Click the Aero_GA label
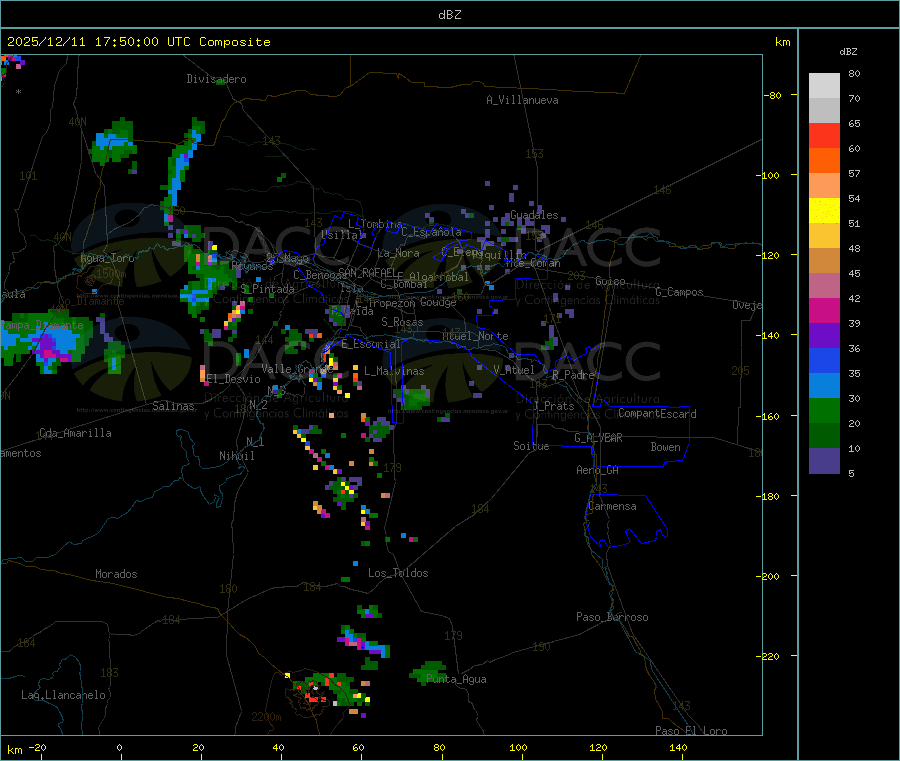The width and height of the screenshot is (900, 761). pos(598,470)
